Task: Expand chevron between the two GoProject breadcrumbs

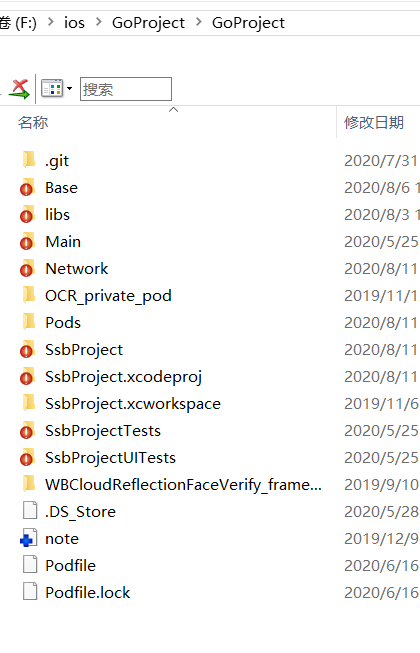Action: point(199,22)
